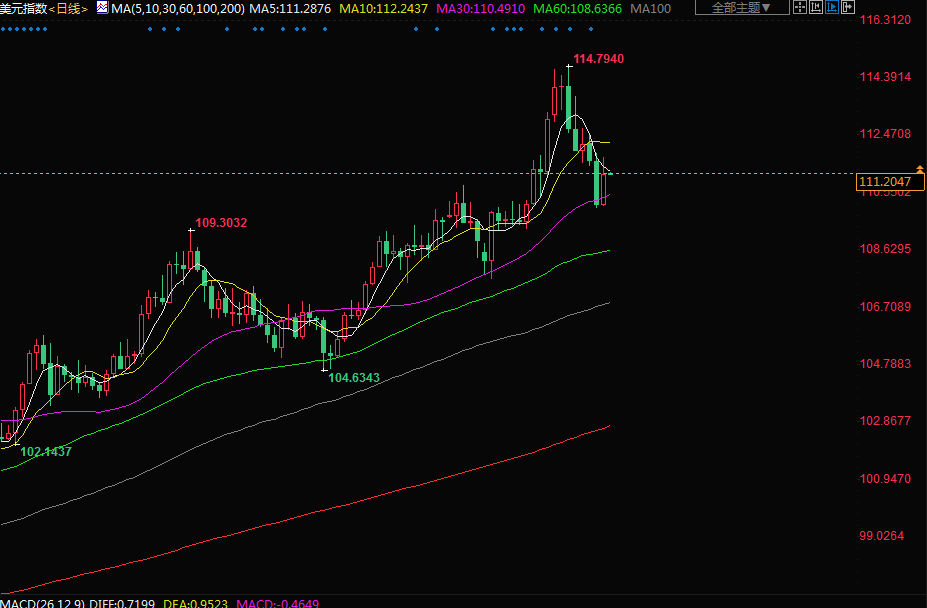Click the jump-to-chart-start icon
927x608 pixels.
tap(816, 7)
